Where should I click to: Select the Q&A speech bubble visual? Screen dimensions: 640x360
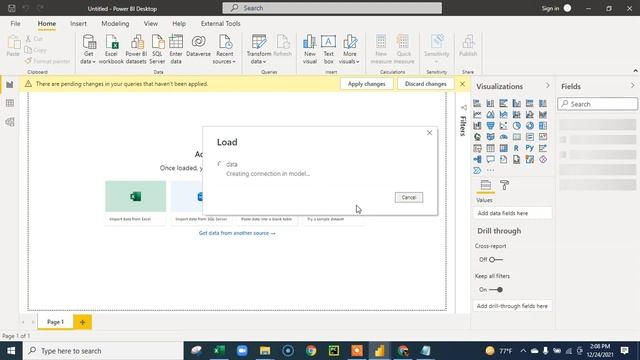tap(490, 160)
